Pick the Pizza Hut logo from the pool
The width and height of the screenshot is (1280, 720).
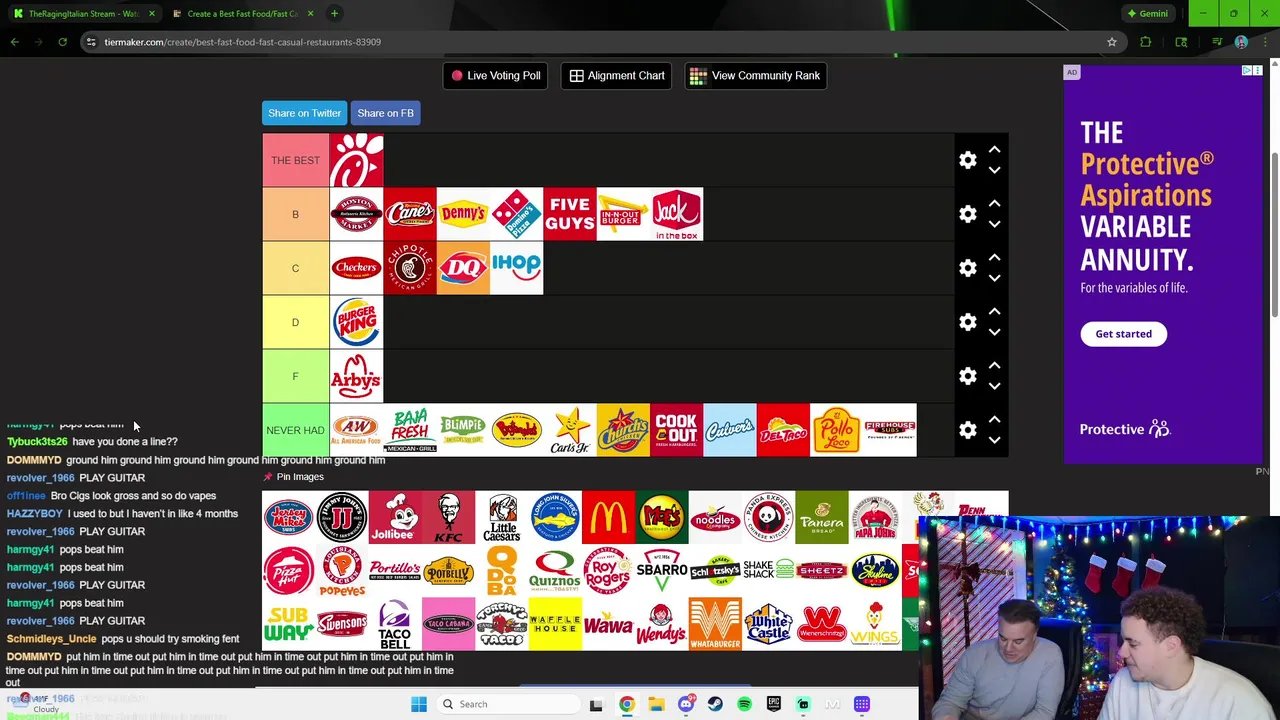click(x=288, y=571)
